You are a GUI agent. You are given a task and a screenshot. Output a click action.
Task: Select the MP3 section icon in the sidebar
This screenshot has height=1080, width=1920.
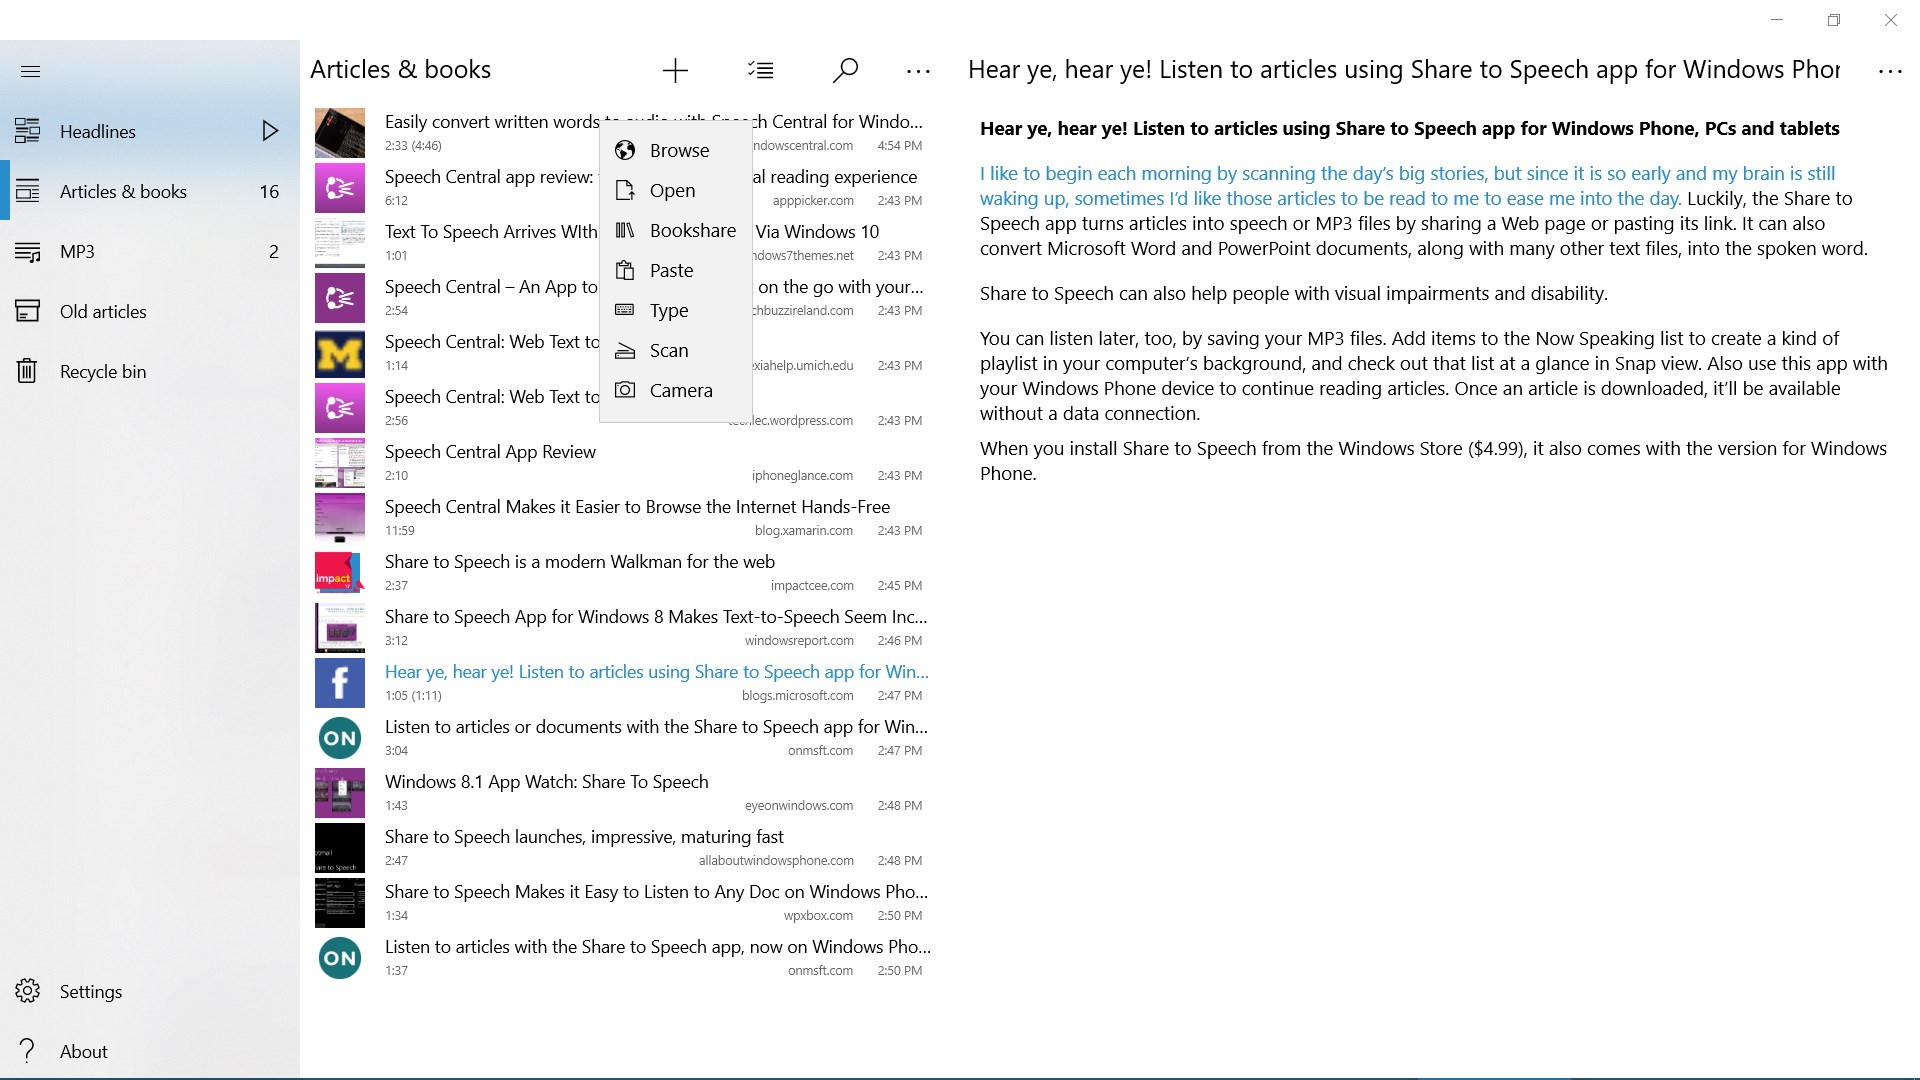click(29, 251)
